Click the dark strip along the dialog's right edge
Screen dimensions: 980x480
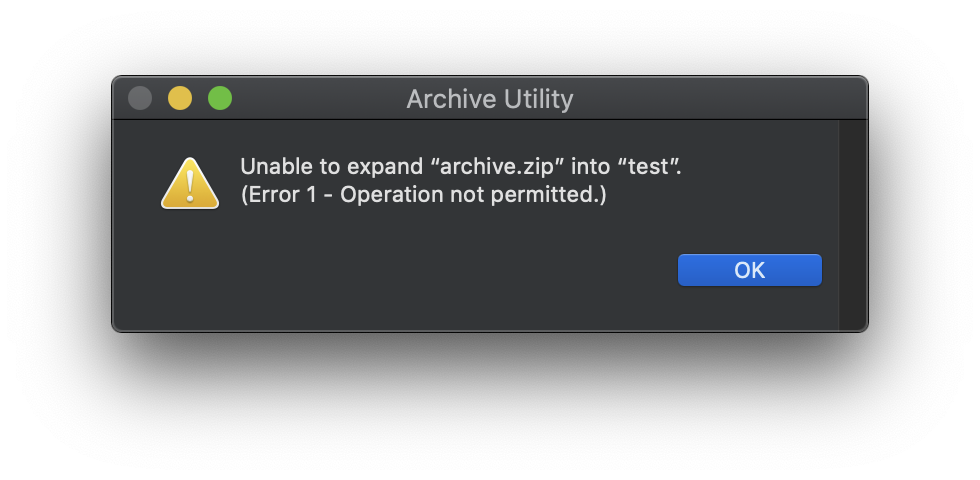point(852,225)
